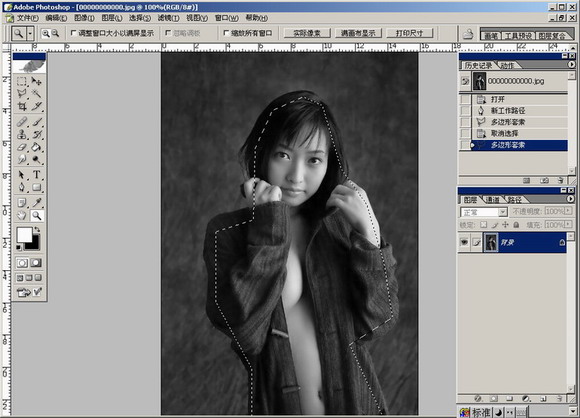Open the zoom tool preset picker arrow
This screenshot has height=418, width=580.
(x=30, y=34)
